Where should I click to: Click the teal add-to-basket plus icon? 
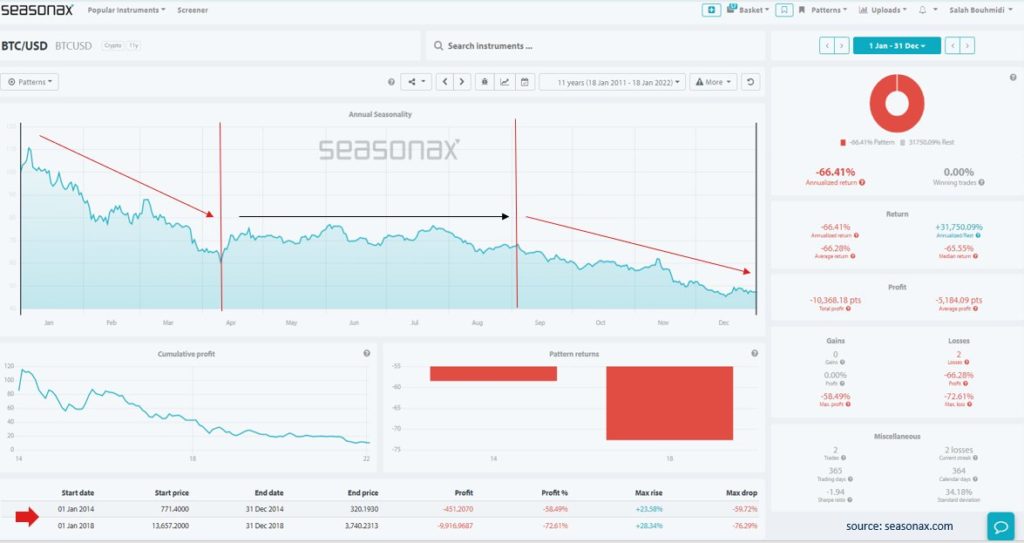711,10
